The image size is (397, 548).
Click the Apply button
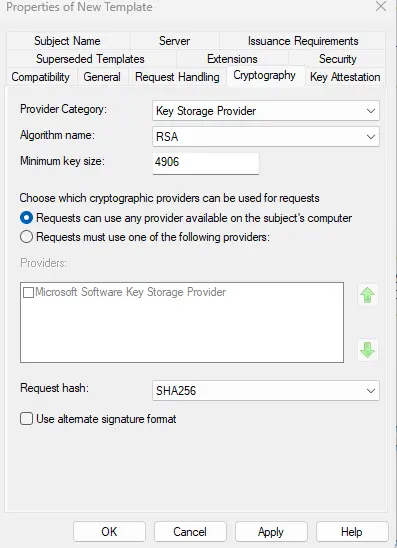271,532
